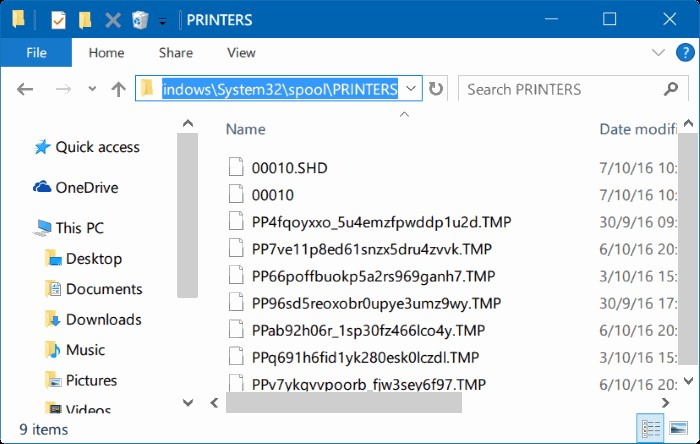Refresh the PRINTERS folder
This screenshot has height=444, width=700.
pos(436,89)
